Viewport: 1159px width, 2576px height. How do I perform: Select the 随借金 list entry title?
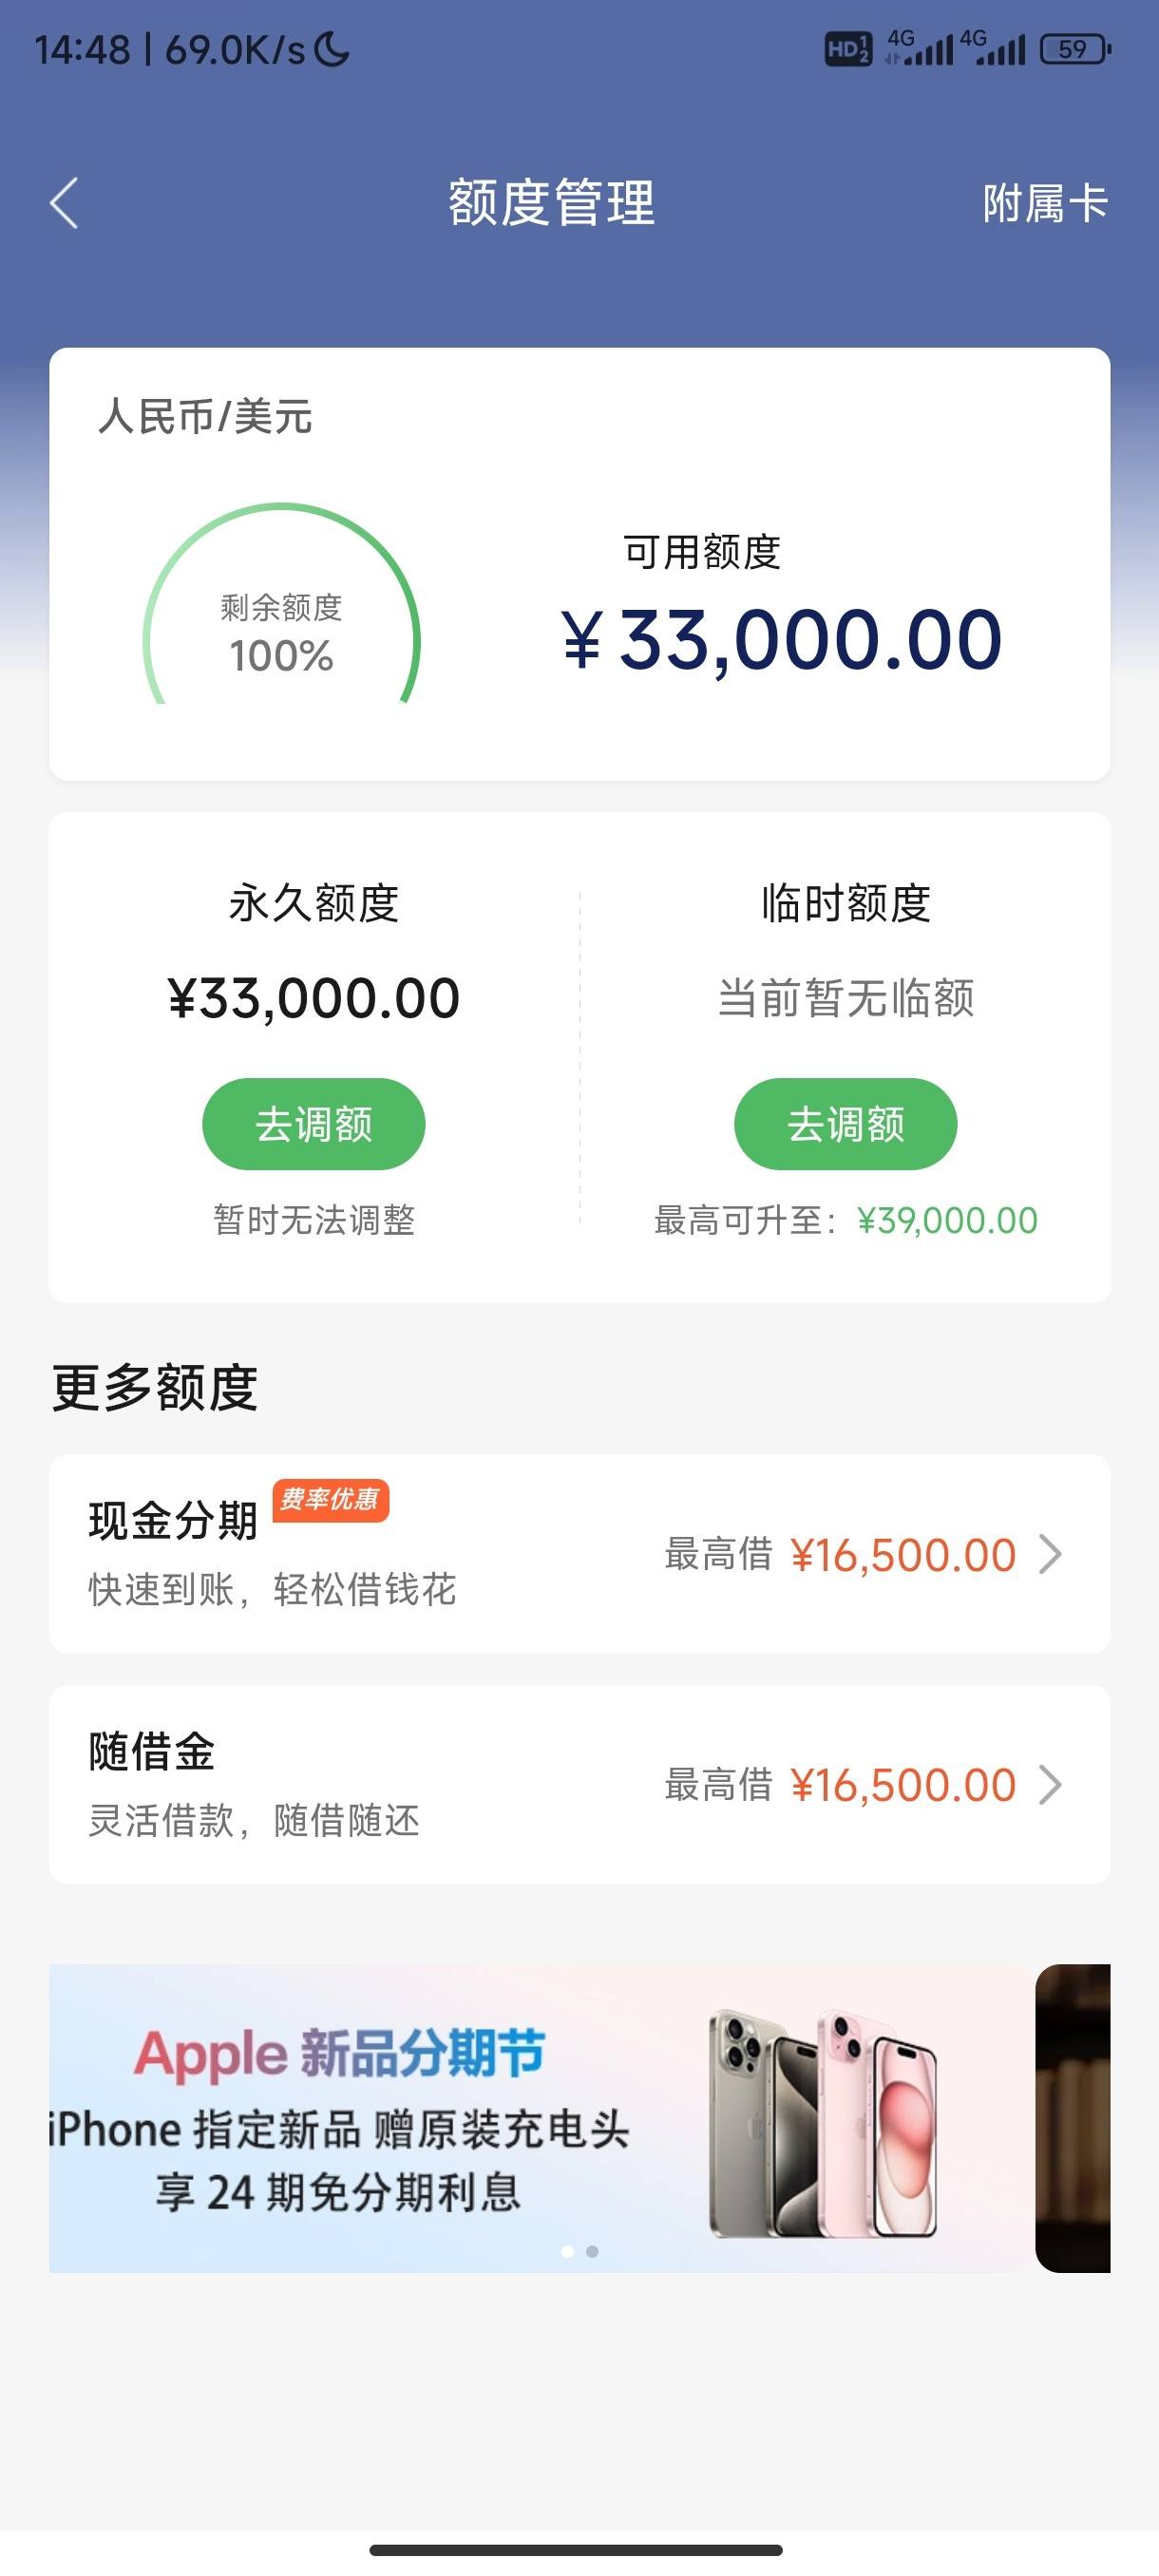coord(152,1751)
